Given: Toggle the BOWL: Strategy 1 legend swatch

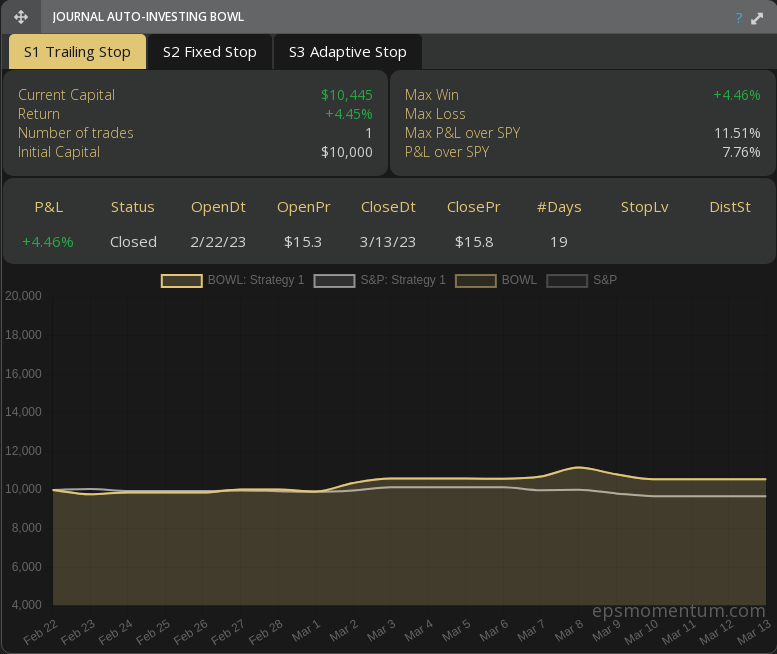Looking at the screenshot, I should point(181,281).
